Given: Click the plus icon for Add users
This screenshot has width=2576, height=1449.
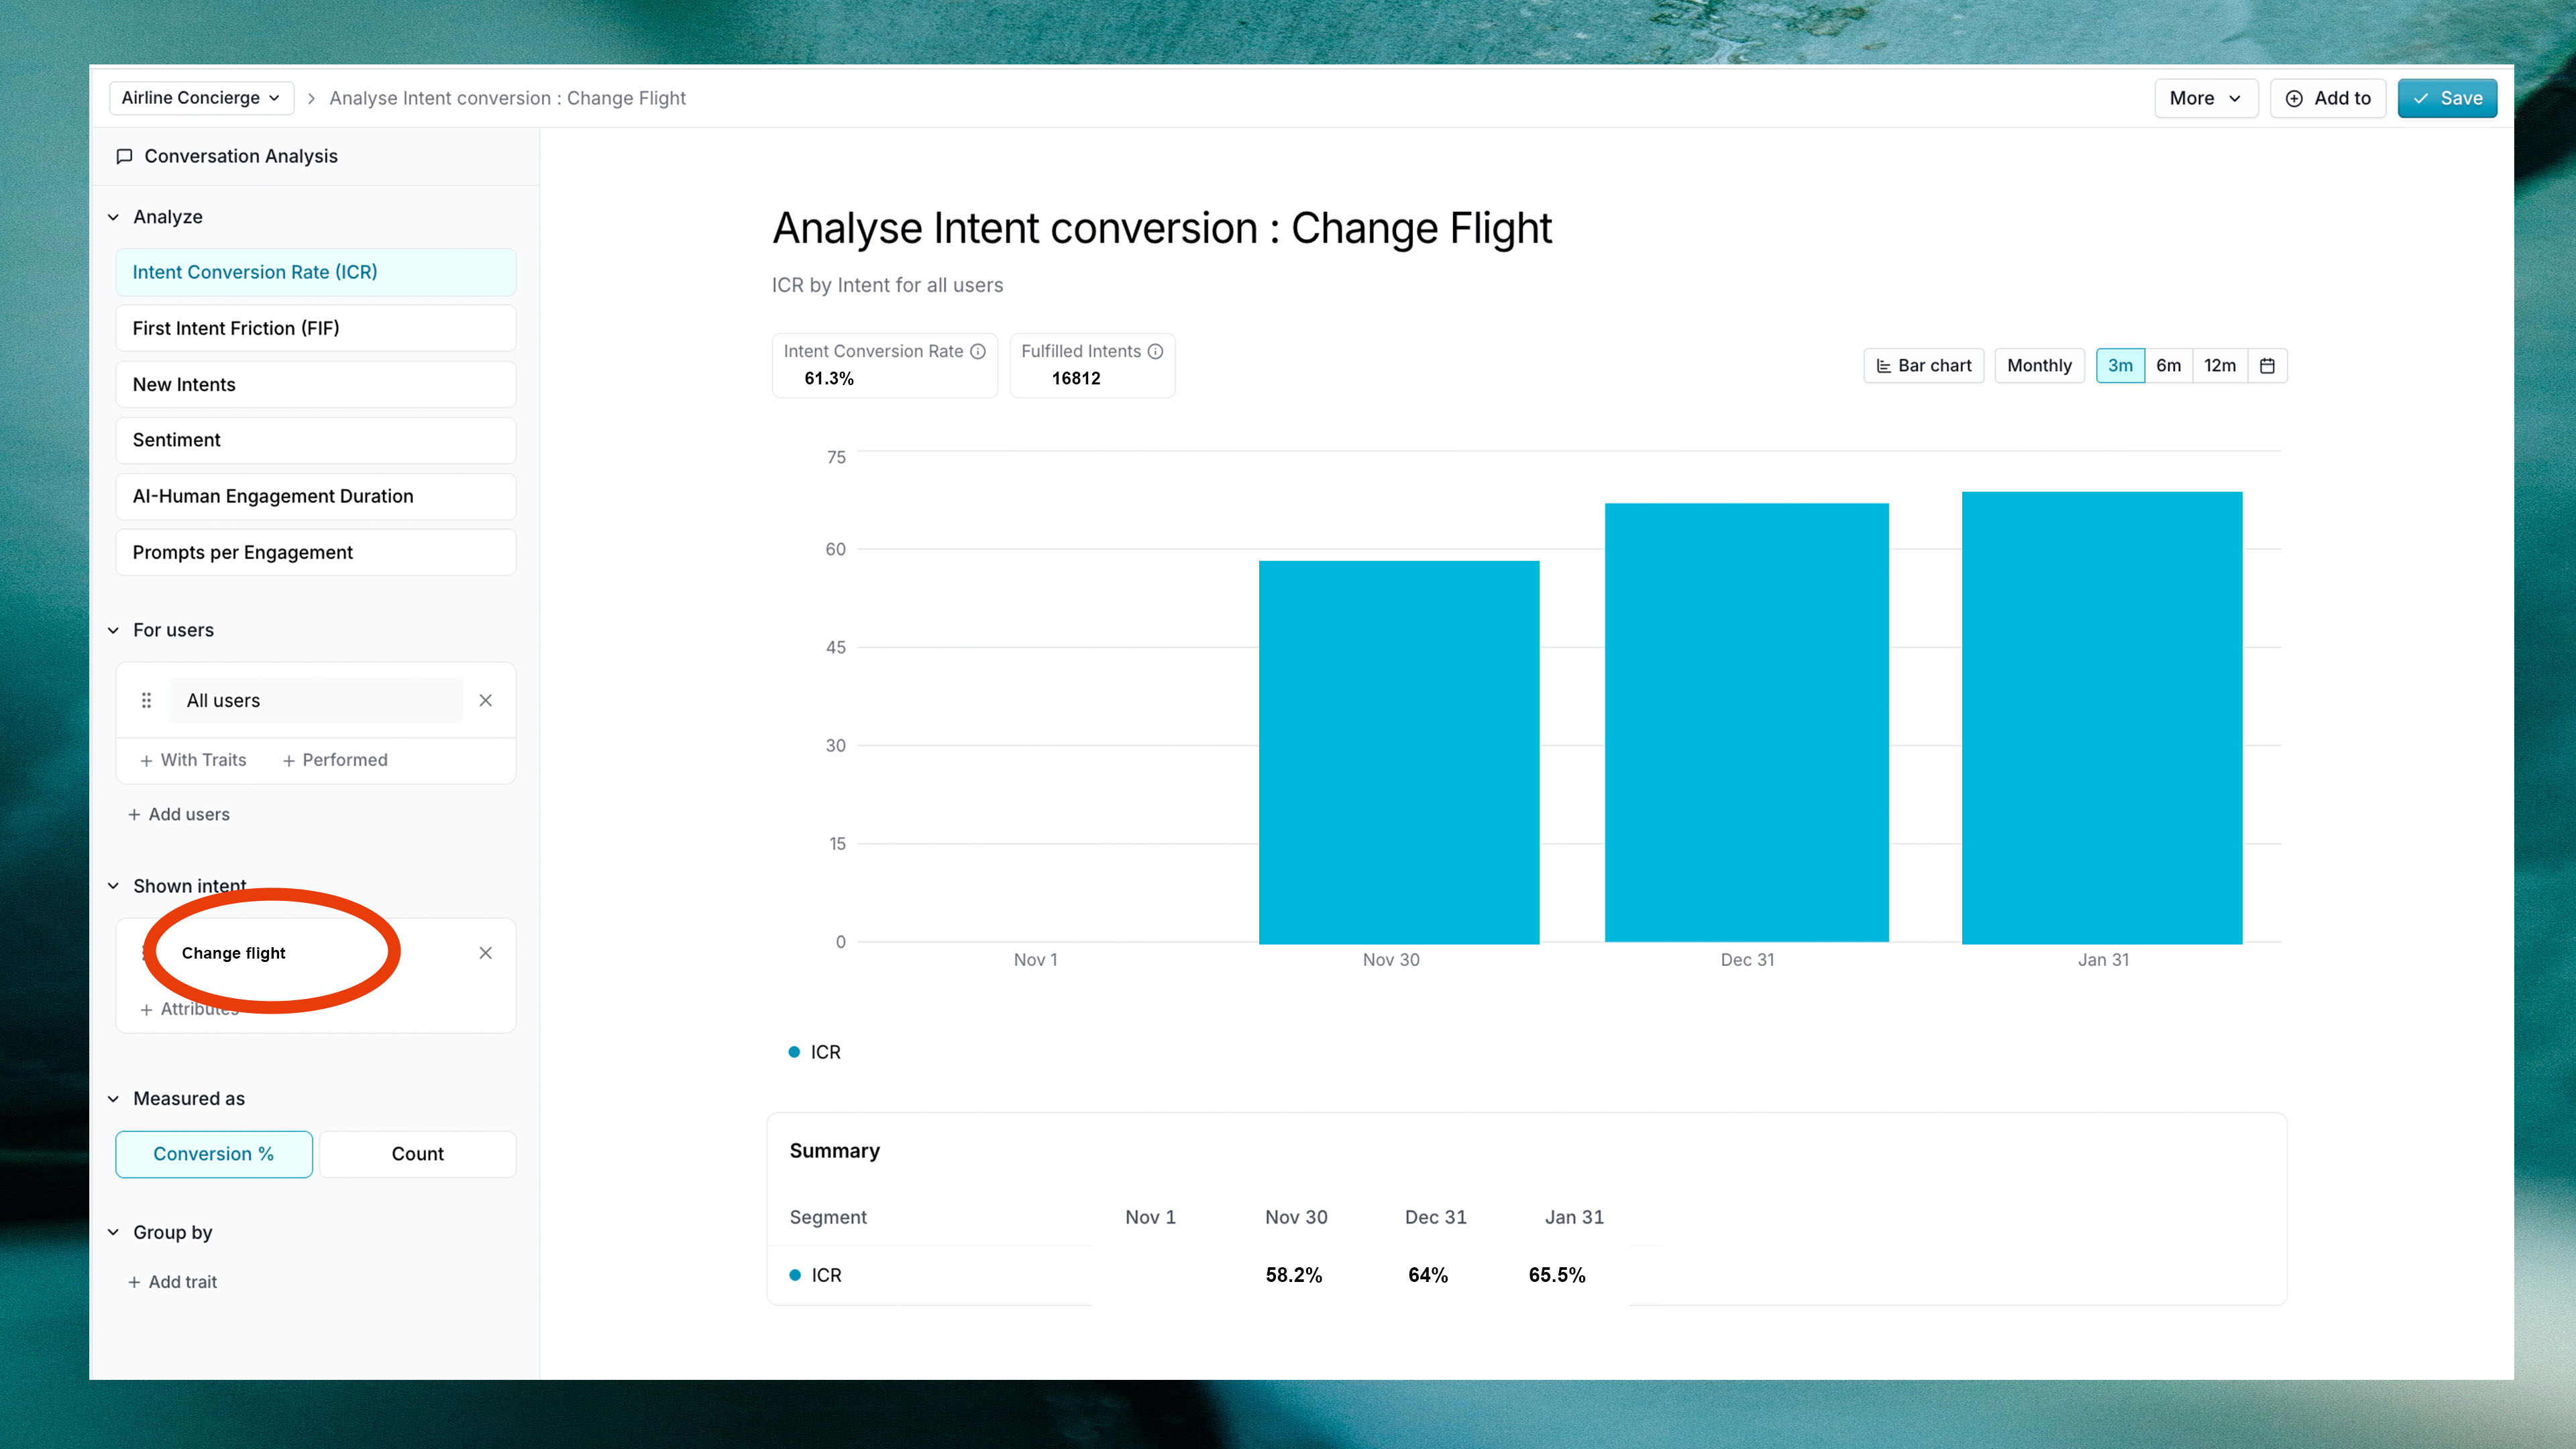Looking at the screenshot, I should click(x=134, y=815).
